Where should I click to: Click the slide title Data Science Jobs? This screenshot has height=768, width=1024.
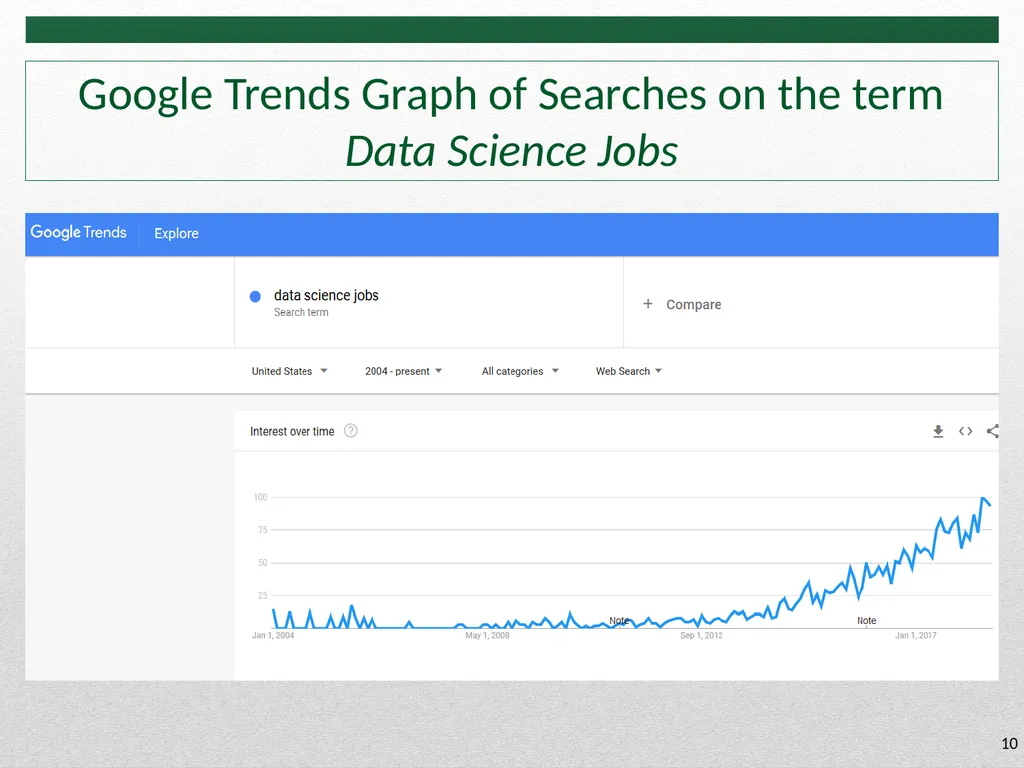click(x=511, y=151)
